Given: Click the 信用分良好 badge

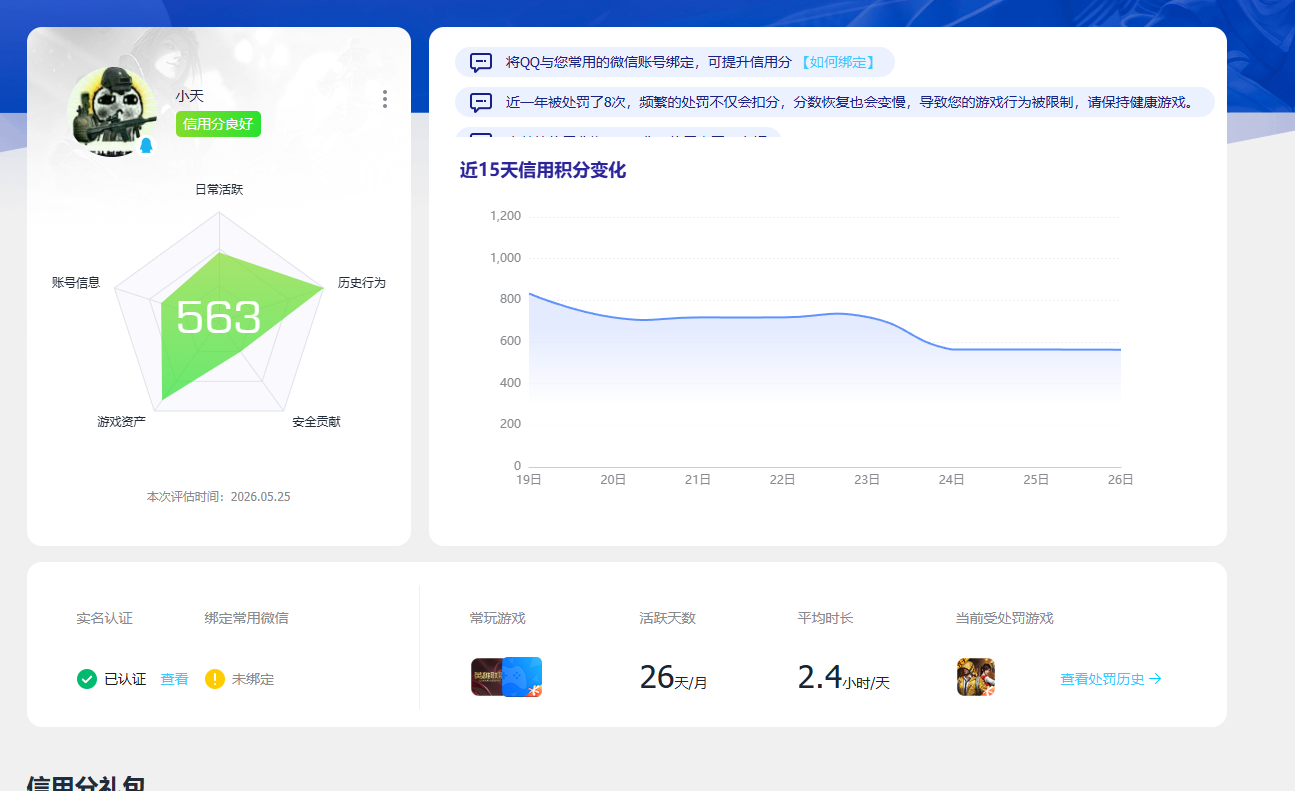Looking at the screenshot, I should point(218,124).
